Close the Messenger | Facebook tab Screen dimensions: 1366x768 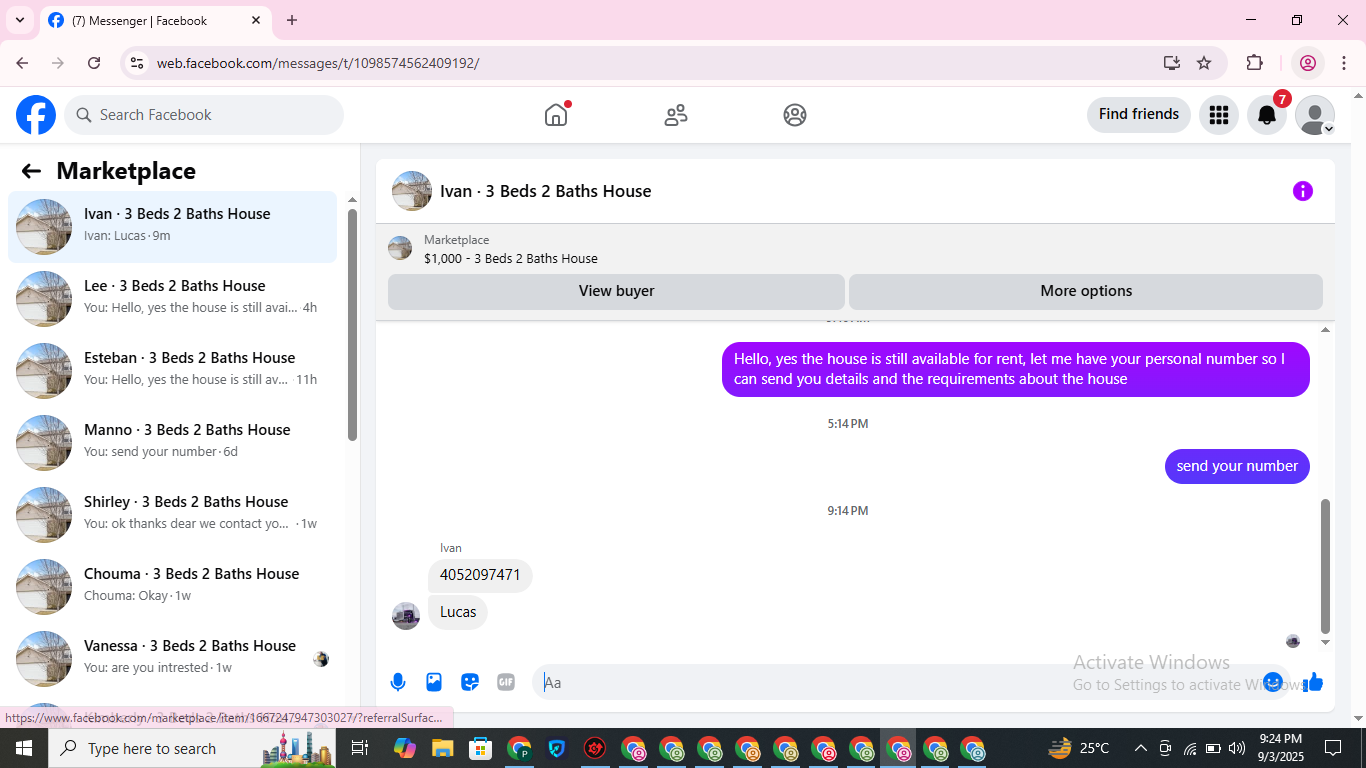click(256, 20)
